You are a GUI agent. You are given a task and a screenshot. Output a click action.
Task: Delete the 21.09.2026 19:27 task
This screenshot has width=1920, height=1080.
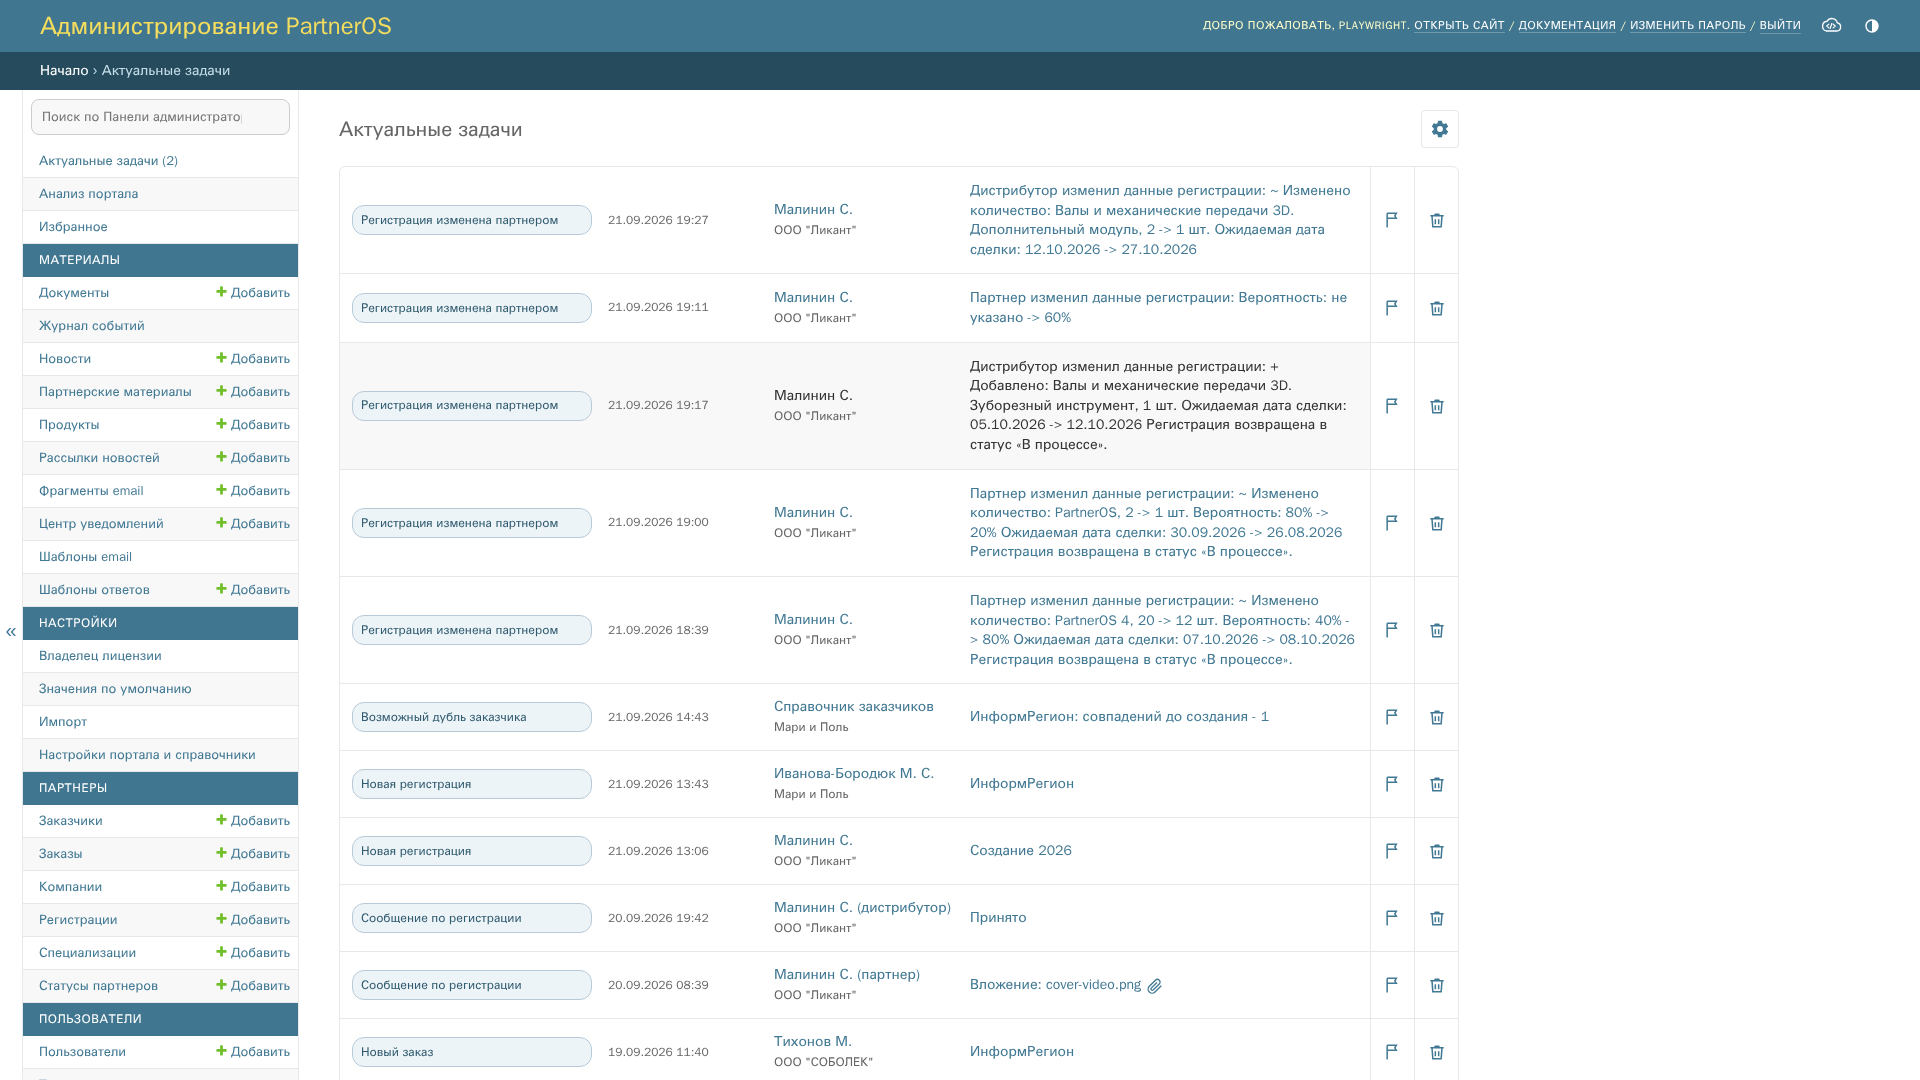[x=1436, y=220]
